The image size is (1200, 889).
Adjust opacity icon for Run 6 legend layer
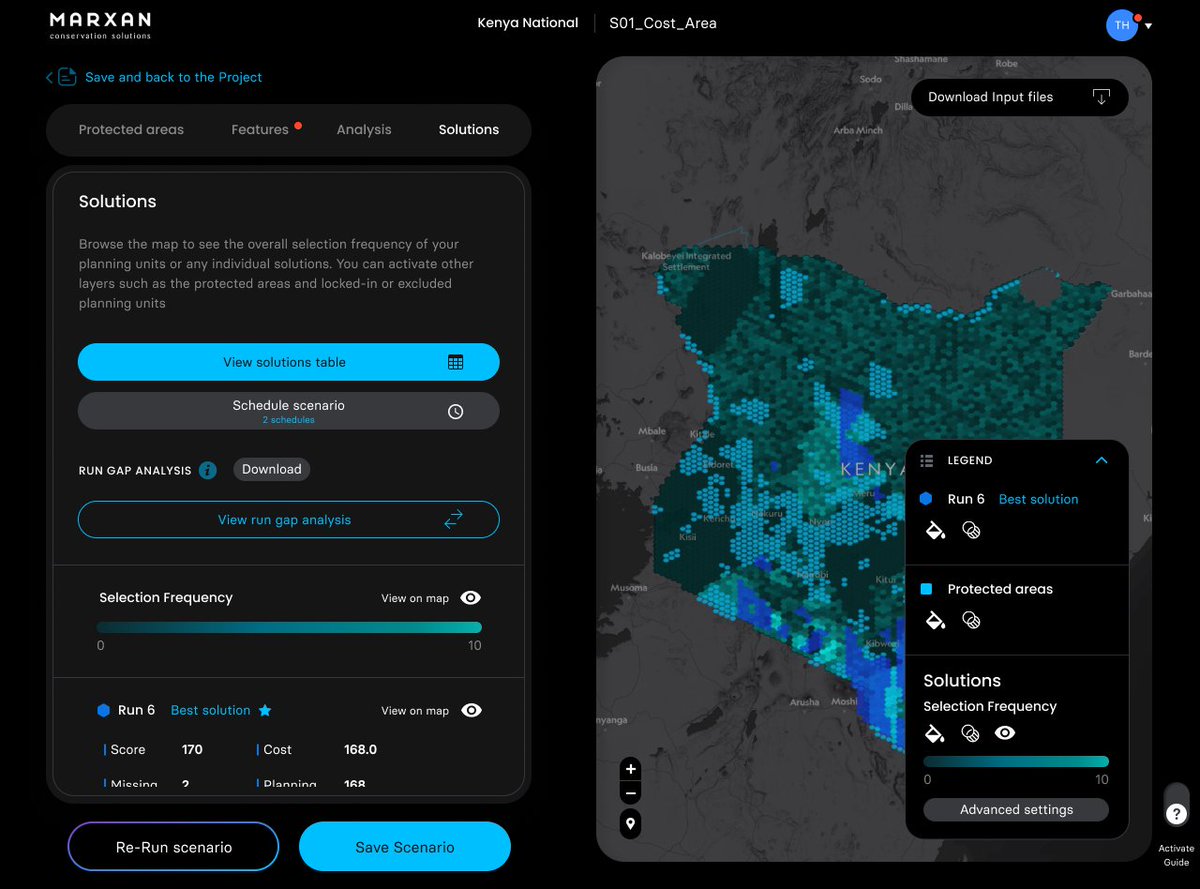pos(971,530)
